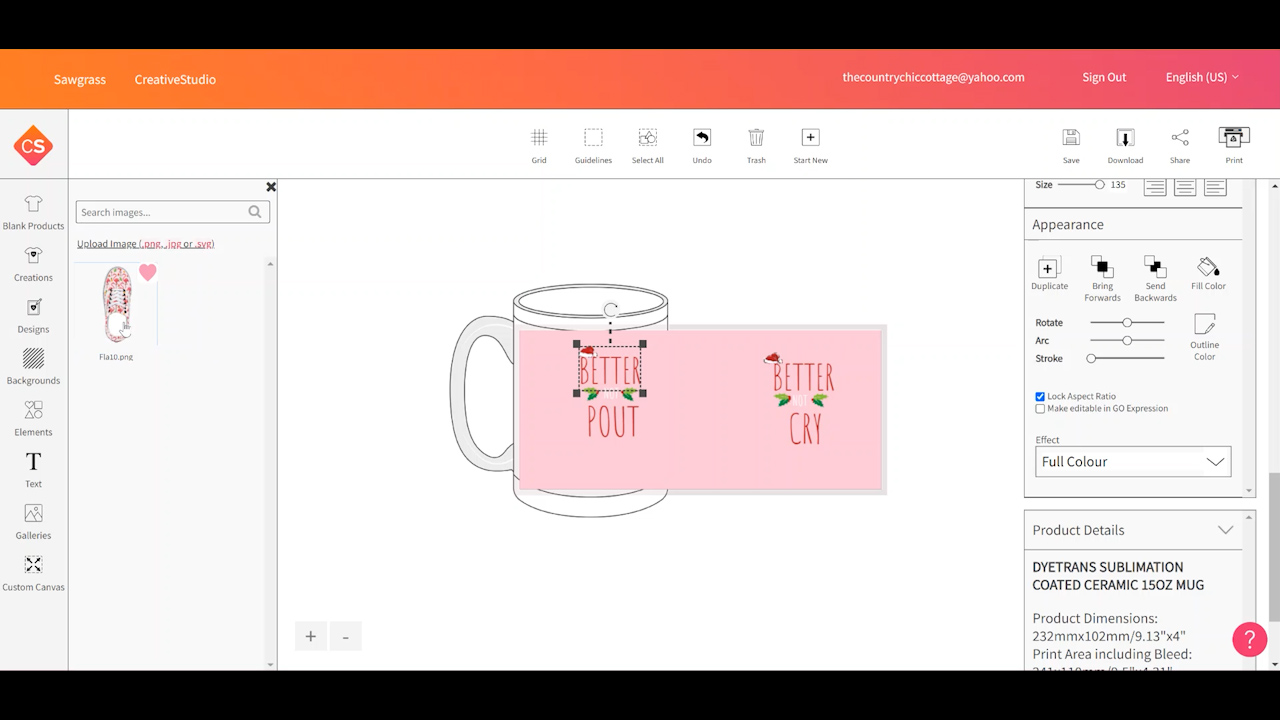Open Fill Color picker
The image size is (1280, 720).
tap(1208, 273)
